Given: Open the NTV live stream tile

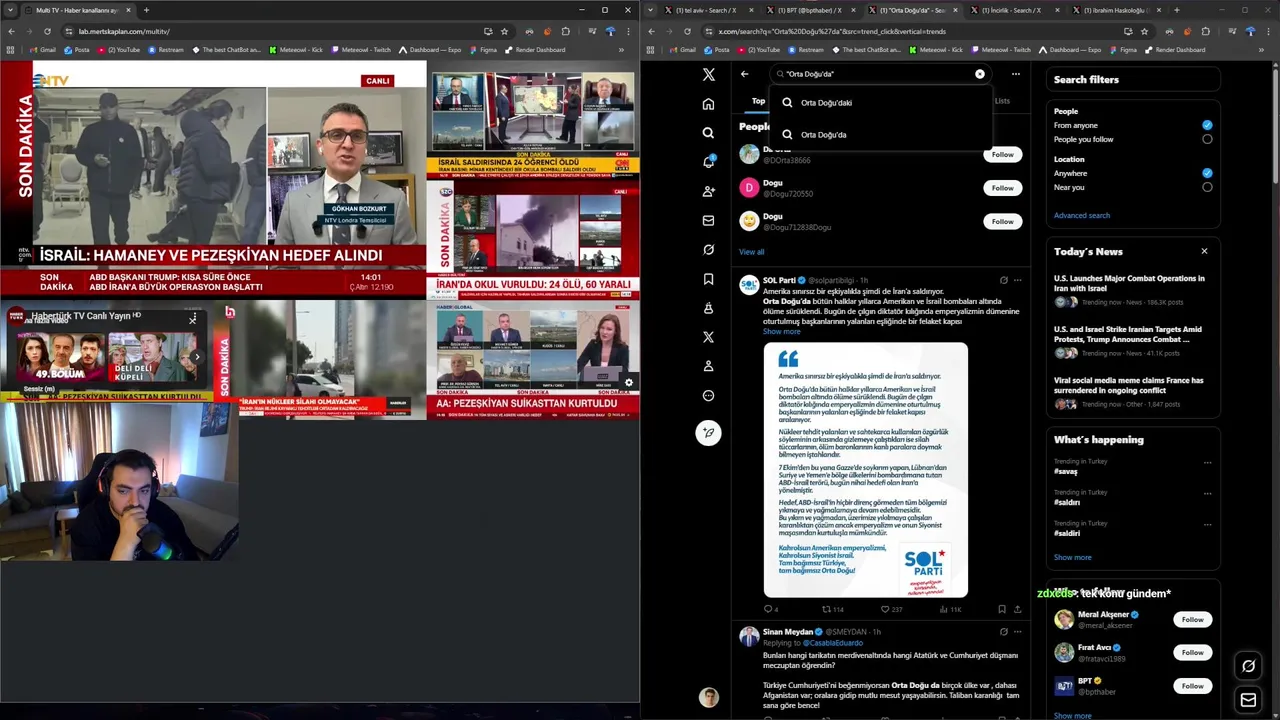Looking at the screenshot, I should 213,179.
